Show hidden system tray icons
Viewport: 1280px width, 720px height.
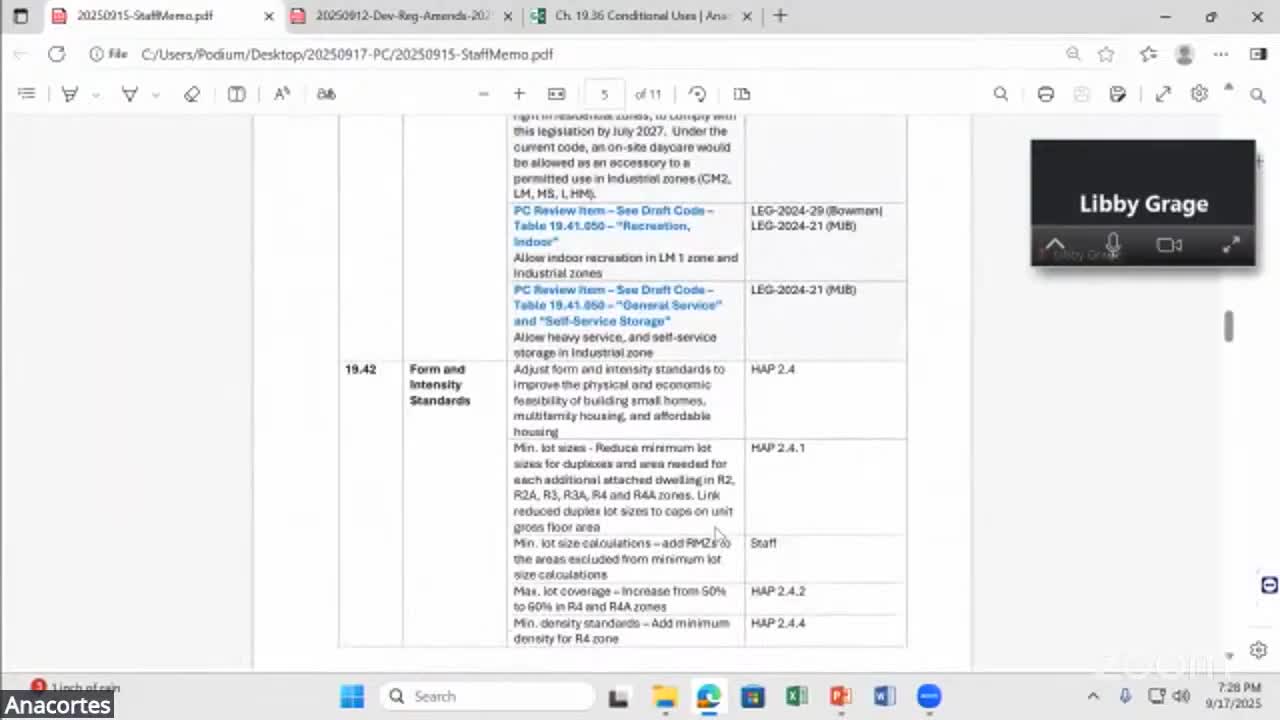tap(1093, 696)
